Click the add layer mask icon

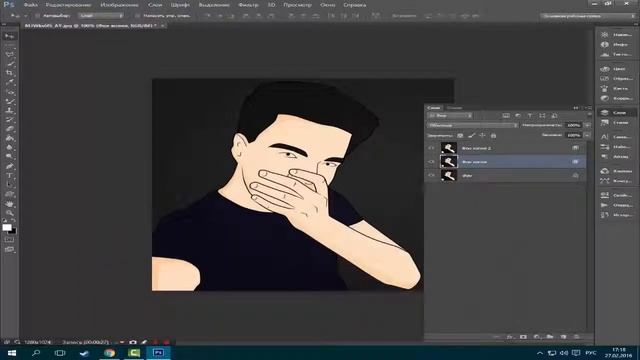[x=523, y=337]
